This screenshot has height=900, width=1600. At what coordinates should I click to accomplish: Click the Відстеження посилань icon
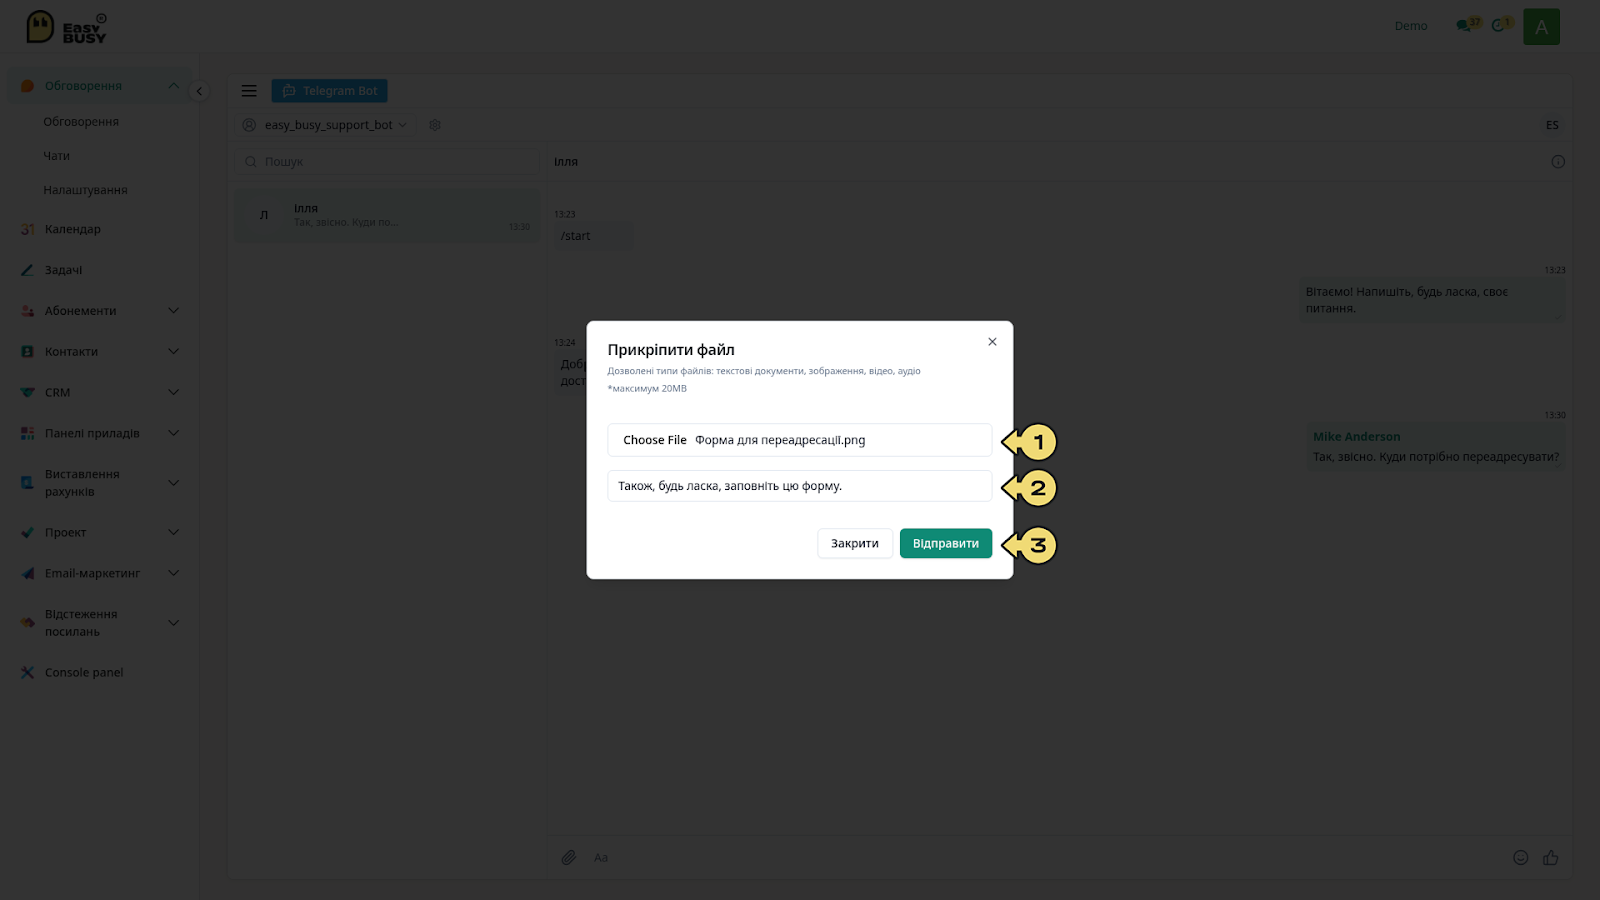(27, 623)
